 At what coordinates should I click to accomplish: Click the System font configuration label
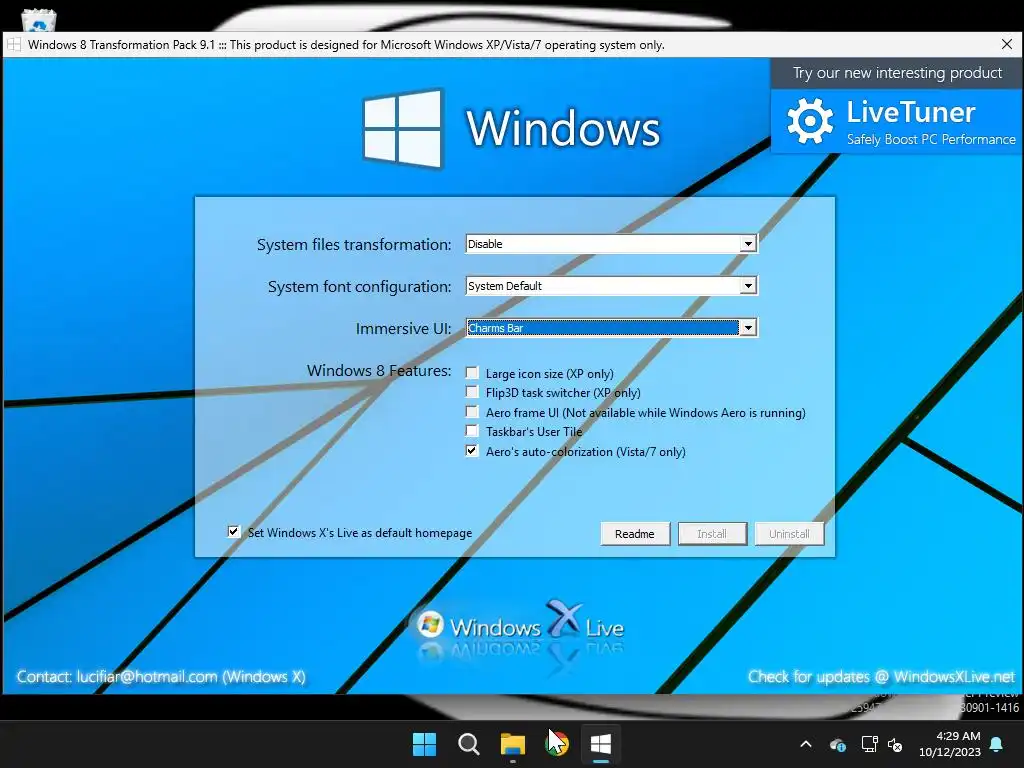(x=359, y=287)
